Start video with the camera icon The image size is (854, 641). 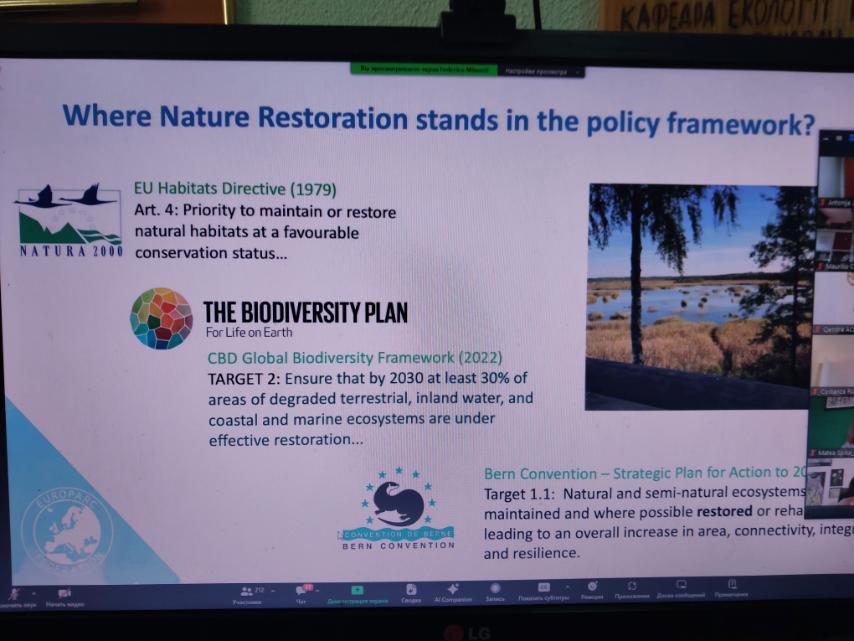click(63, 594)
